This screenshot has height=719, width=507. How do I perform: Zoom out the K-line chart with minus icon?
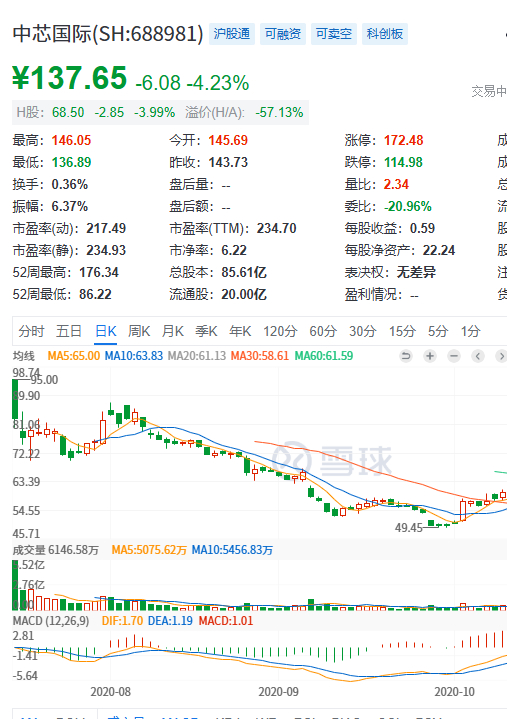click(454, 356)
